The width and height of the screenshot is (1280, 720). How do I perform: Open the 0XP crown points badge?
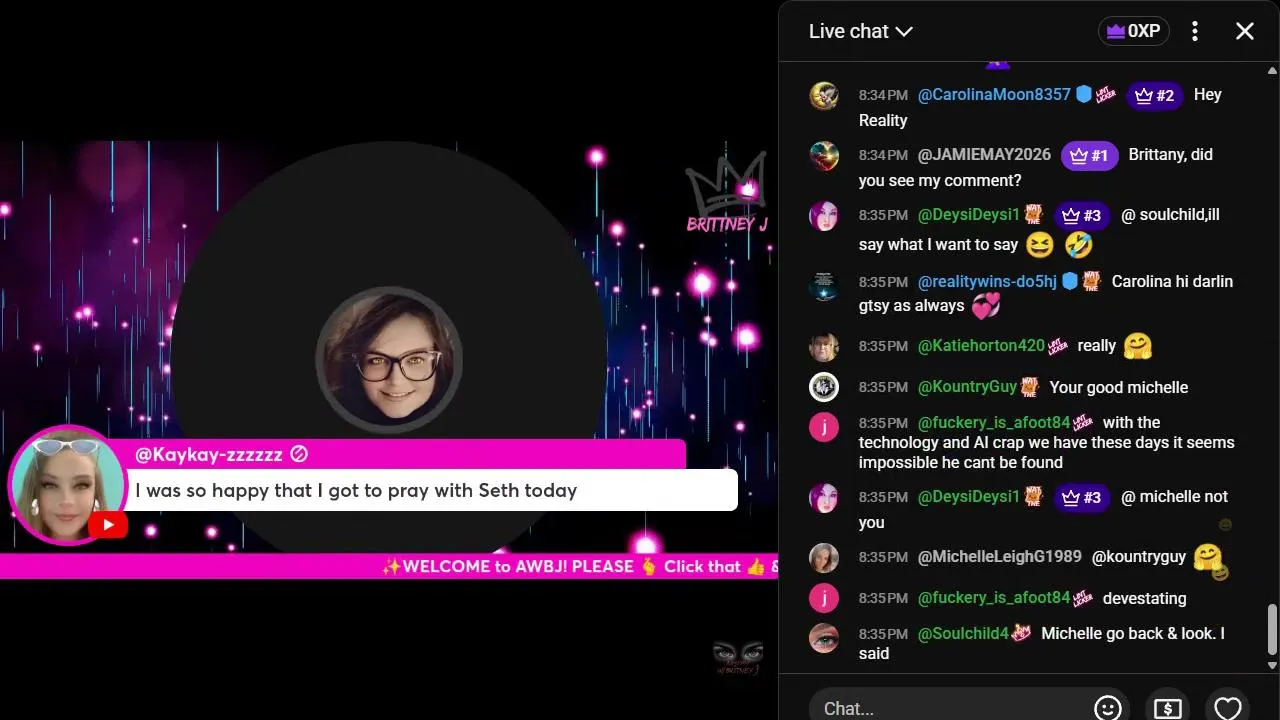tap(1133, 31)
